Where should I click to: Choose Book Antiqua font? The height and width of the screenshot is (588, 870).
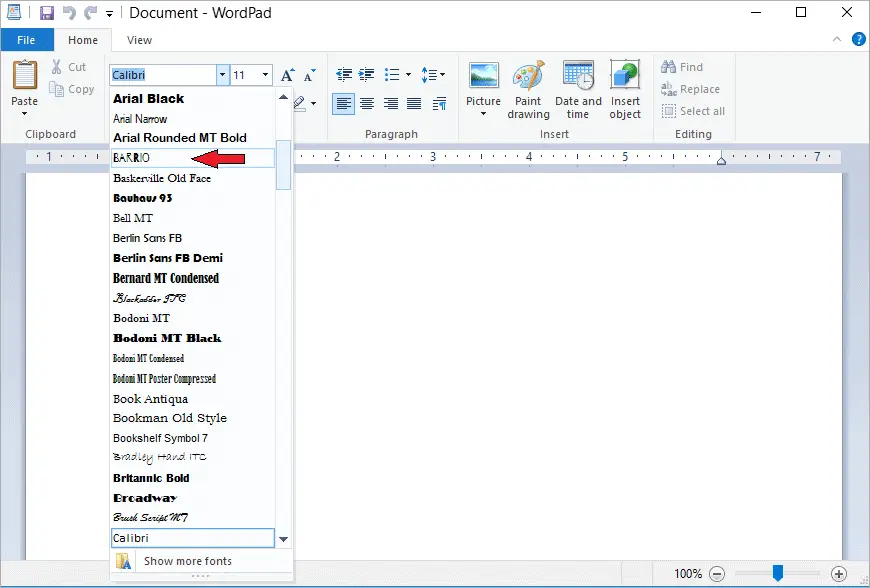192,399
